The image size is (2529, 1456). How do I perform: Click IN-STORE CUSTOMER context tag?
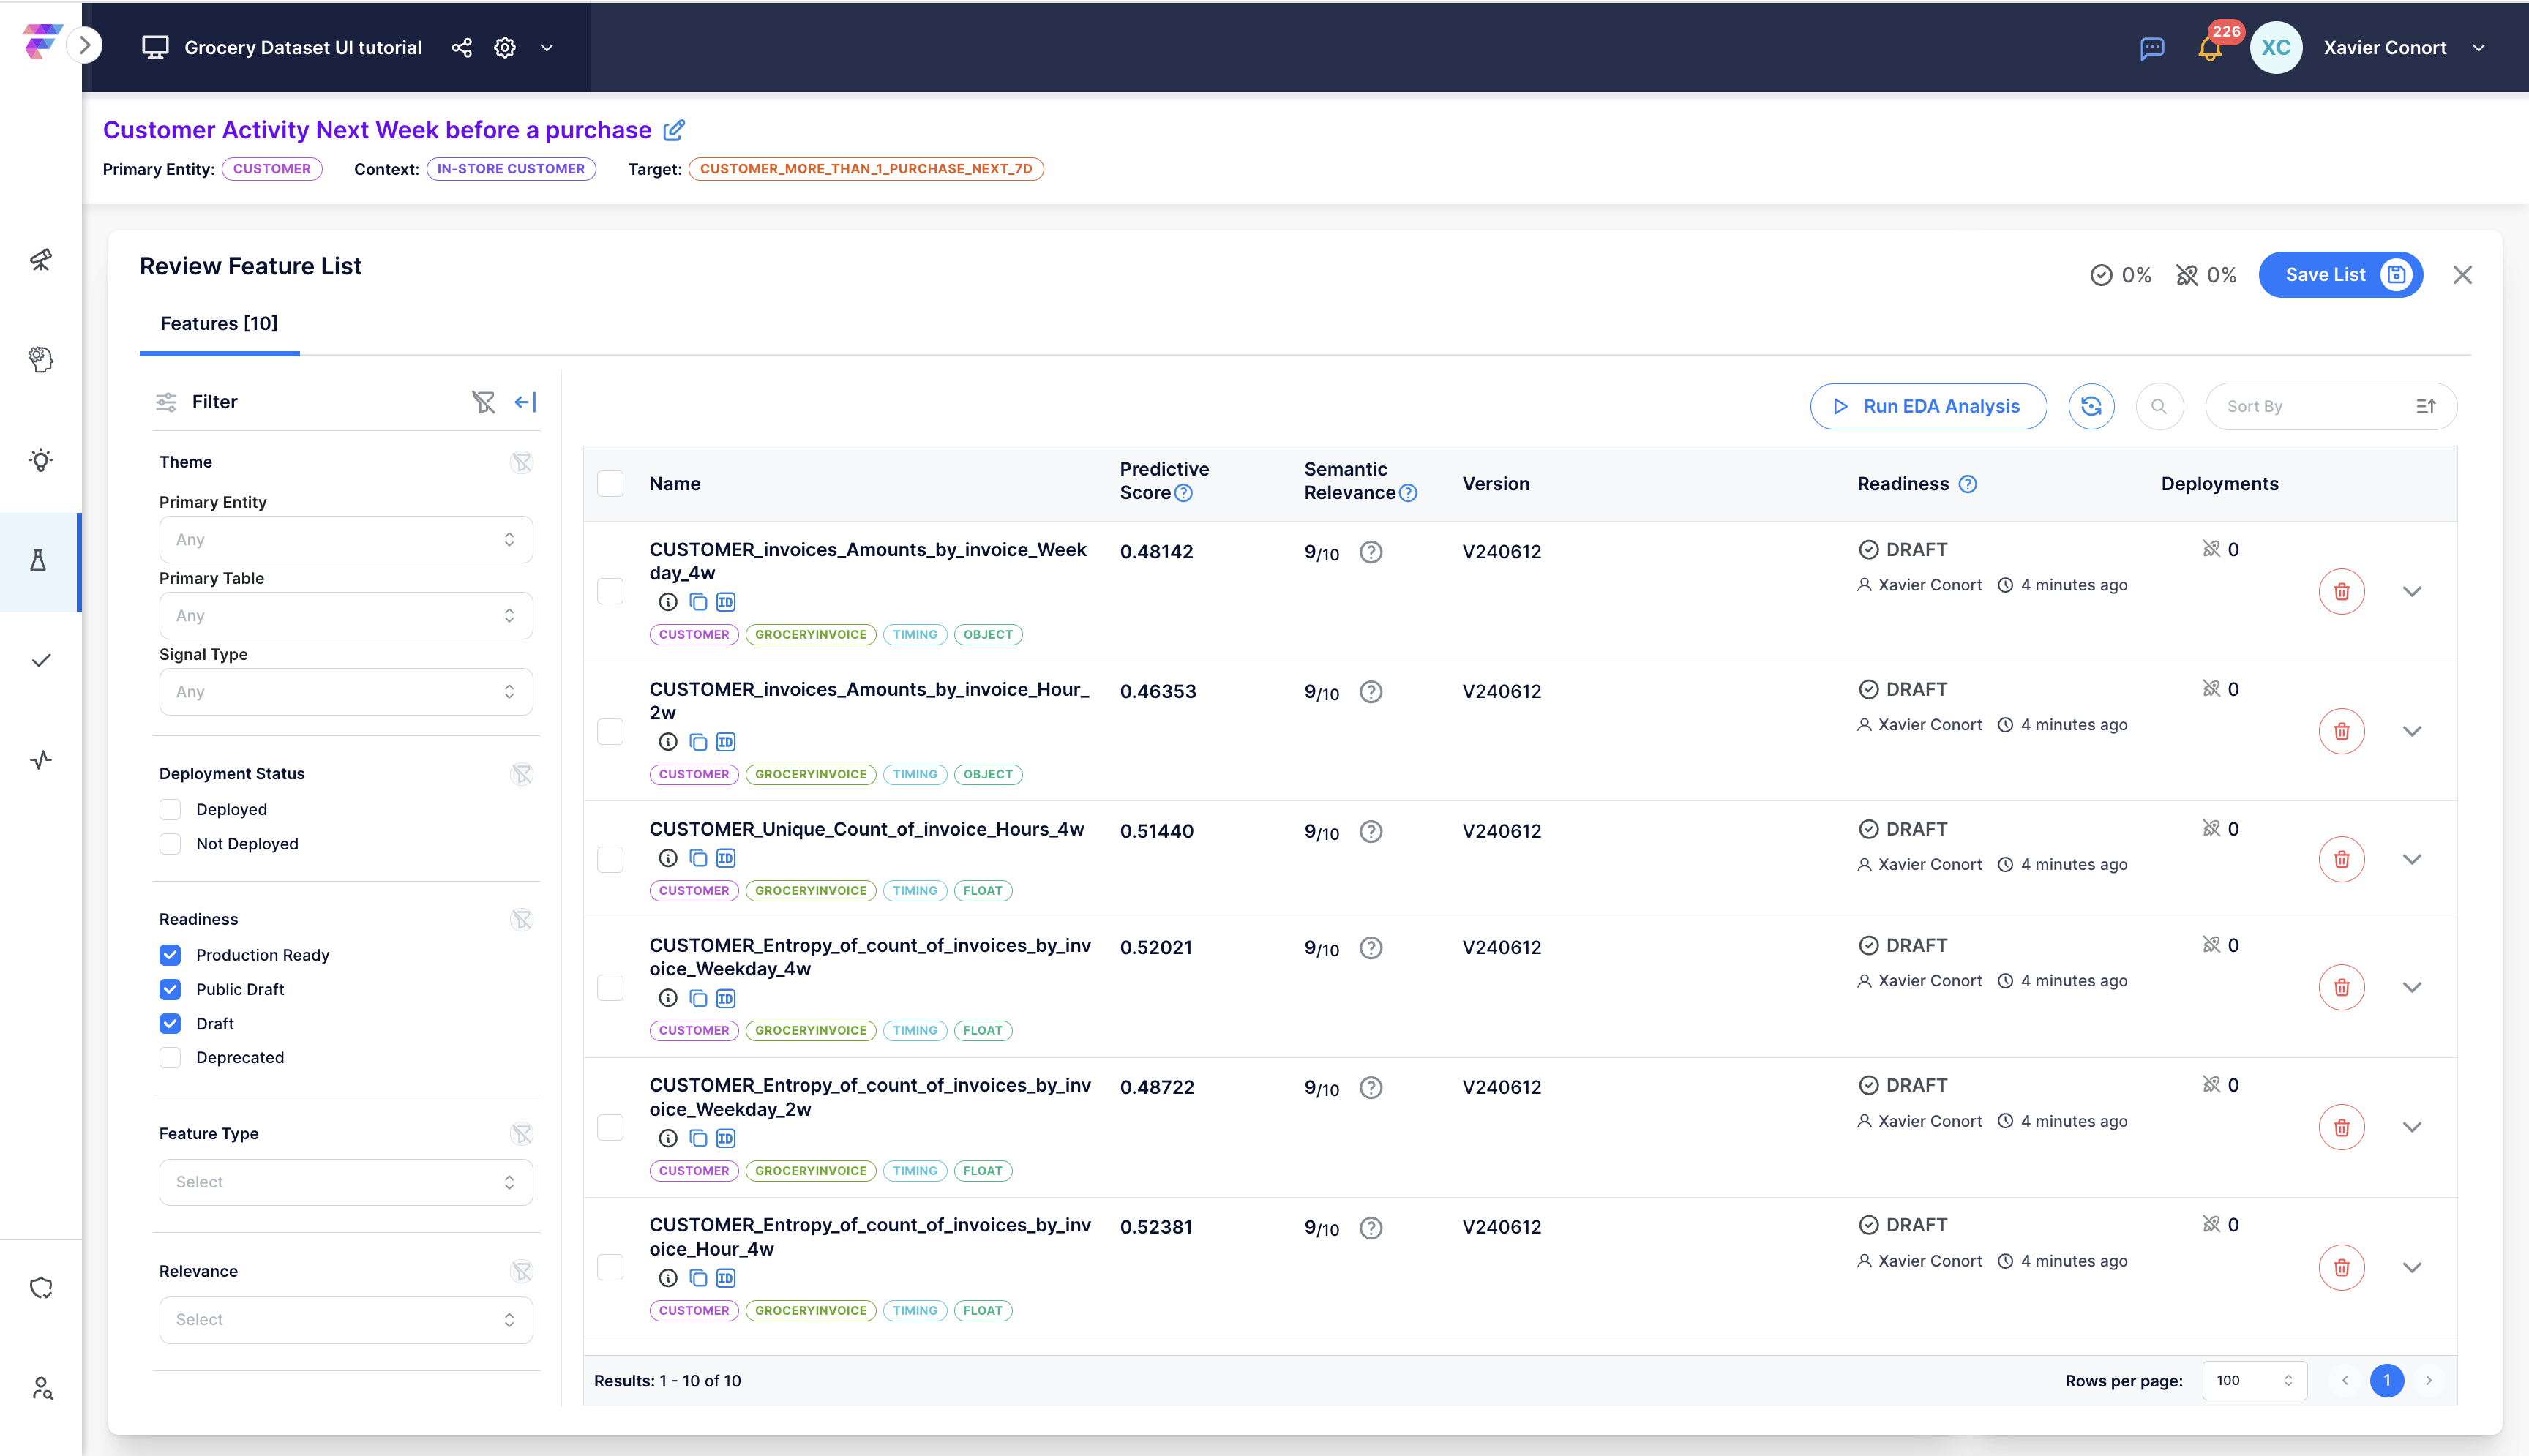511,169
